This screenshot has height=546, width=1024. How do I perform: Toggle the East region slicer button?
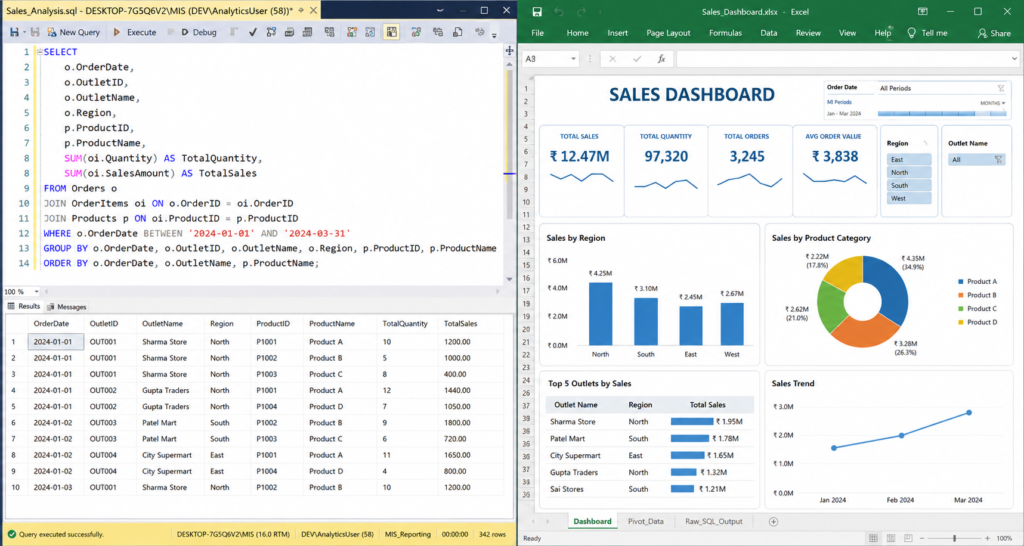click(908, 159)
